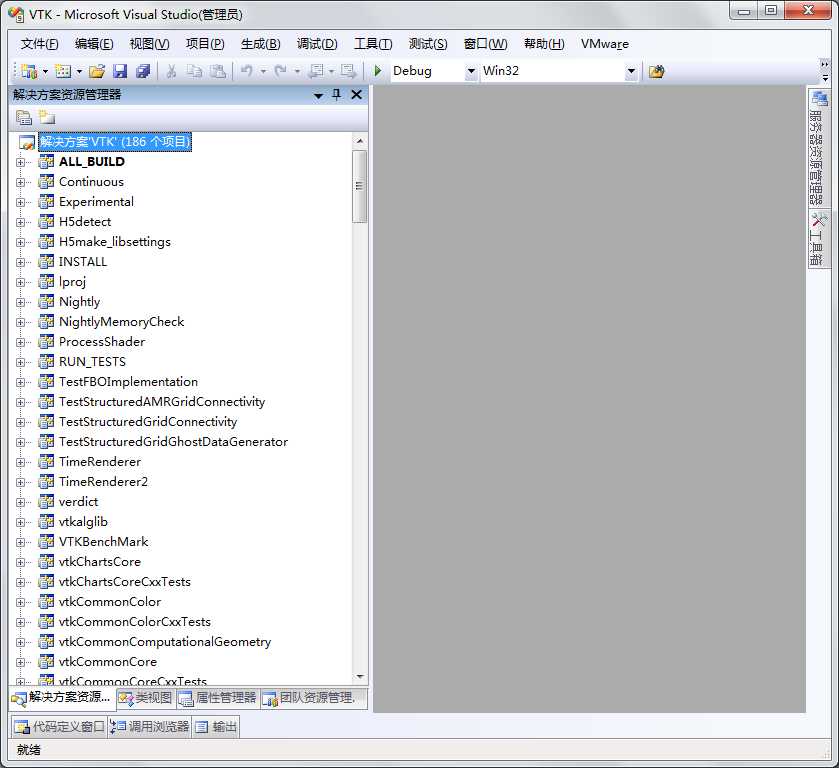Open 代码定义窗口 bottom tab
The image size is (839, 768).
coord(59,727)
